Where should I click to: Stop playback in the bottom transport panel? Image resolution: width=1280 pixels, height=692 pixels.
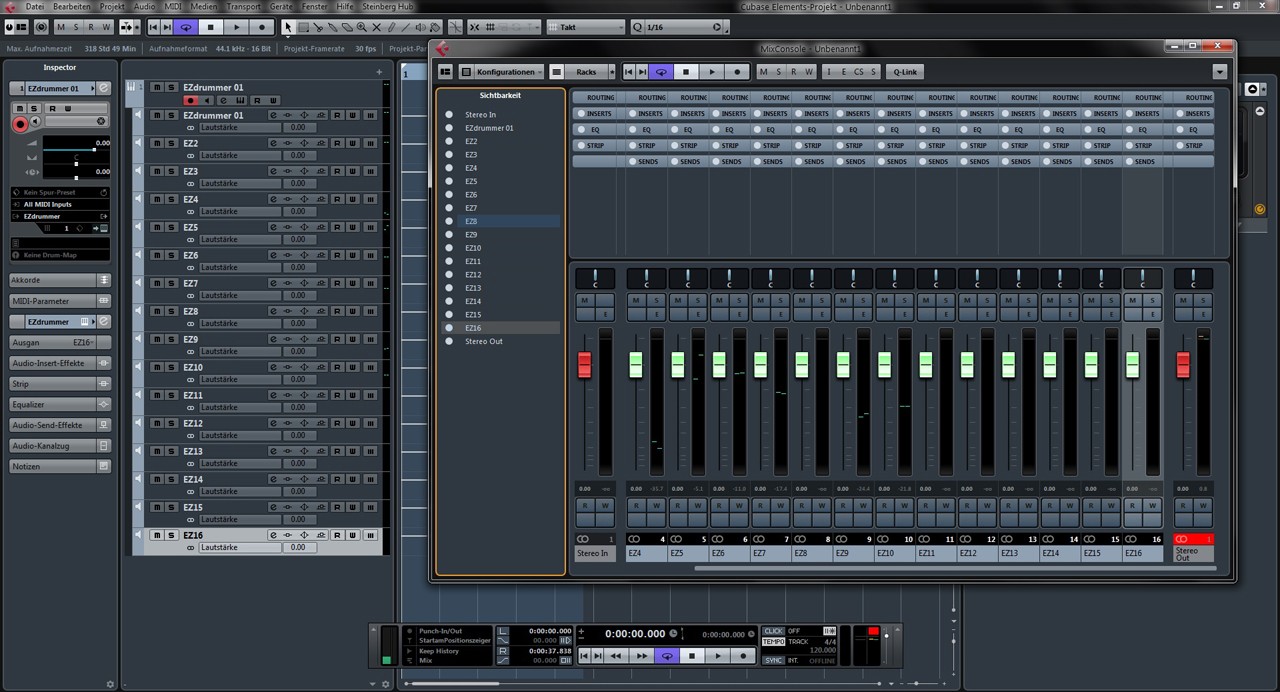click(692, 656)
